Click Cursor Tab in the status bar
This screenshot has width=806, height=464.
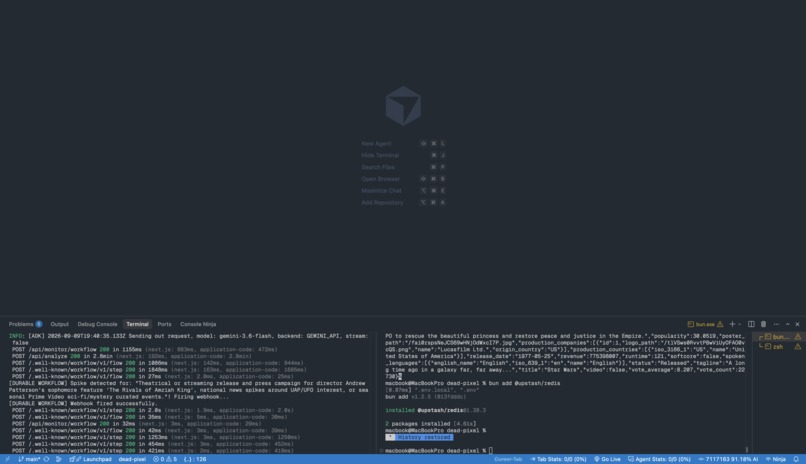(508, 459)
